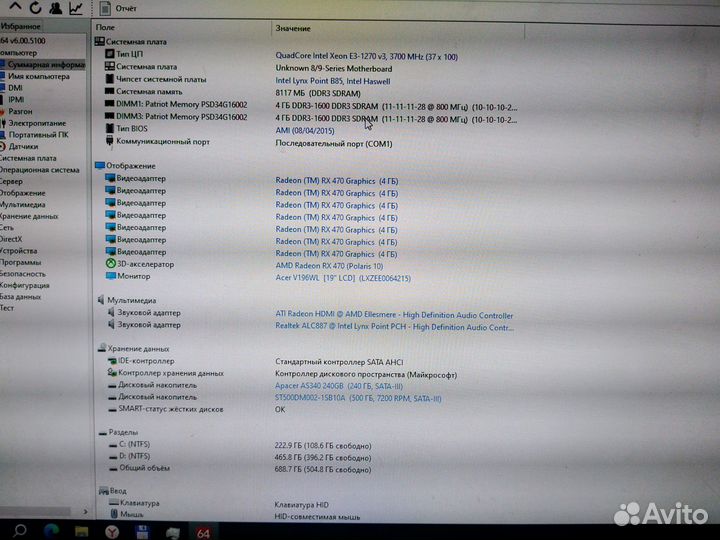Open File Explorer from the taskbar
The width and height of the screenshot is (720, 540).
[x=82, y=532]
